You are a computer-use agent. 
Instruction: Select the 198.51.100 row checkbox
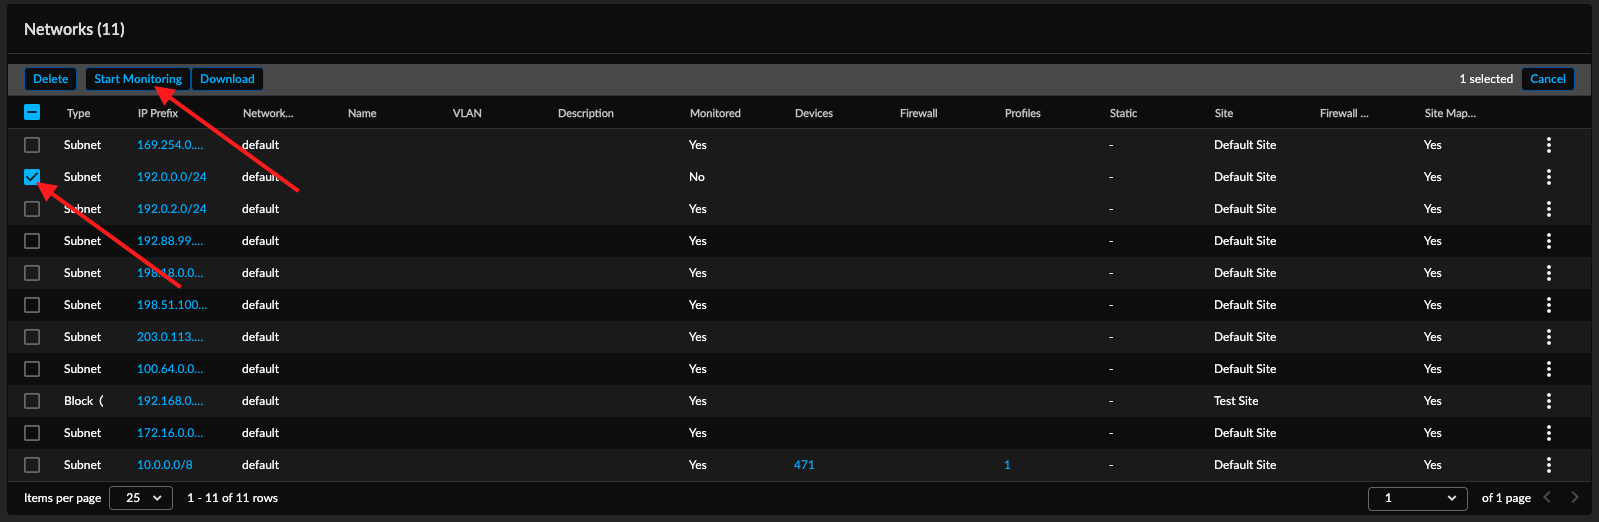32,305
